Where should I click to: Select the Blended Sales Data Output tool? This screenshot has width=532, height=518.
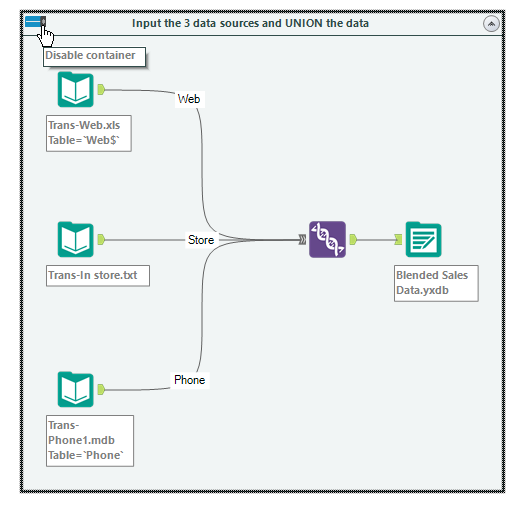(423, 239)
